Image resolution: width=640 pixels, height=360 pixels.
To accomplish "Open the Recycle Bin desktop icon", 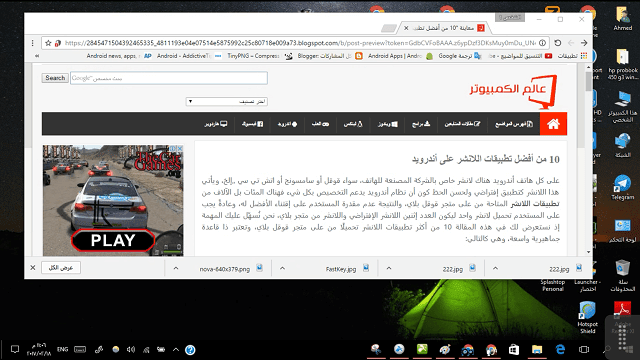I will [622, 276].
